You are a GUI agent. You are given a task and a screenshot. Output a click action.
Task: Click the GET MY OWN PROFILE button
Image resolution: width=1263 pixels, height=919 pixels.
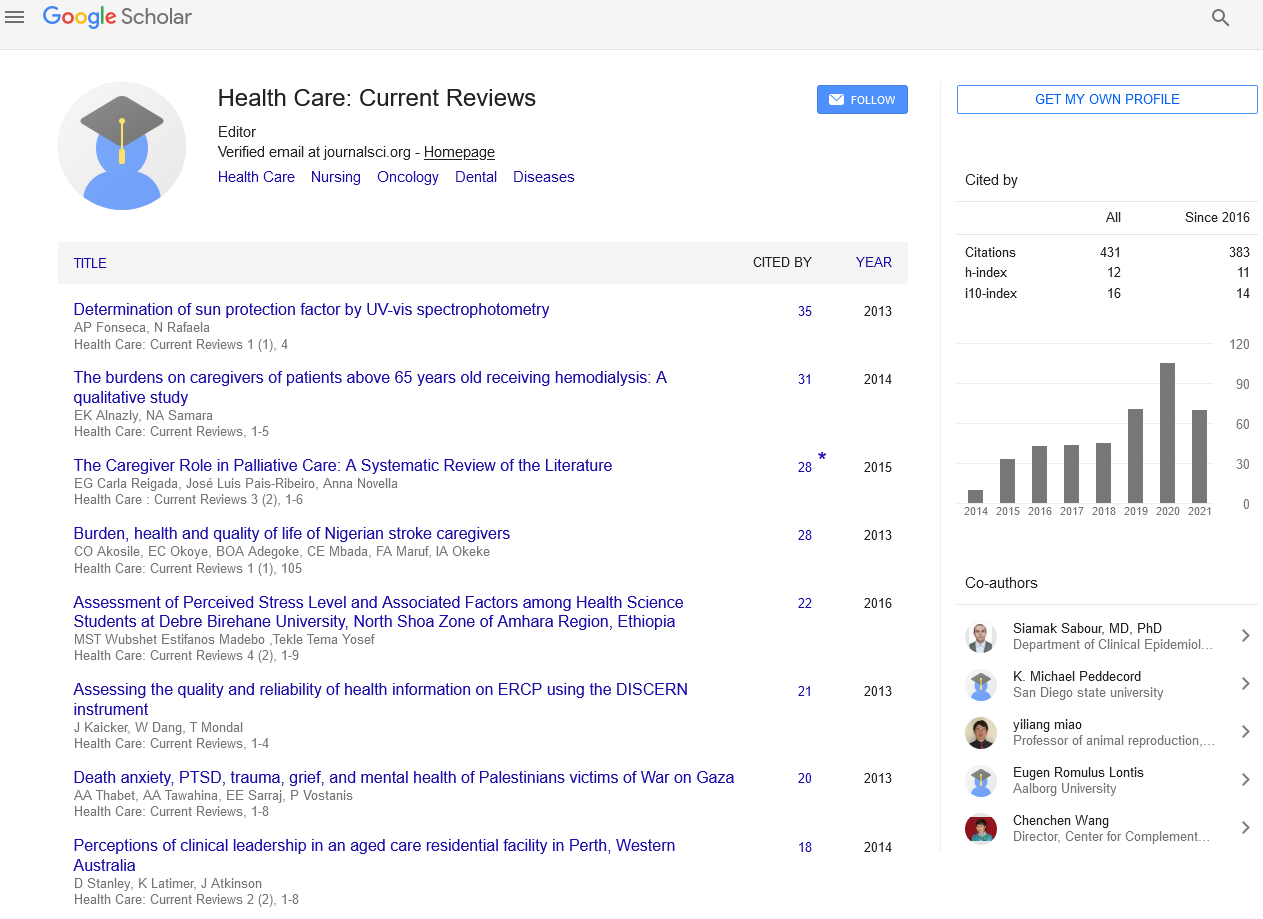[1107, 100]
